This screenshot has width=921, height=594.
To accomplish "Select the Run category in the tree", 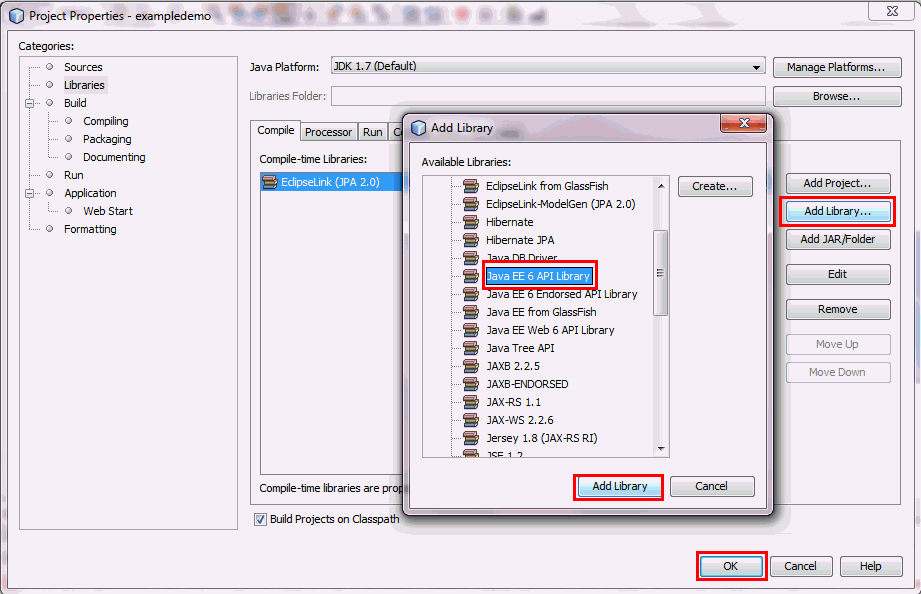I will (73, 175).
